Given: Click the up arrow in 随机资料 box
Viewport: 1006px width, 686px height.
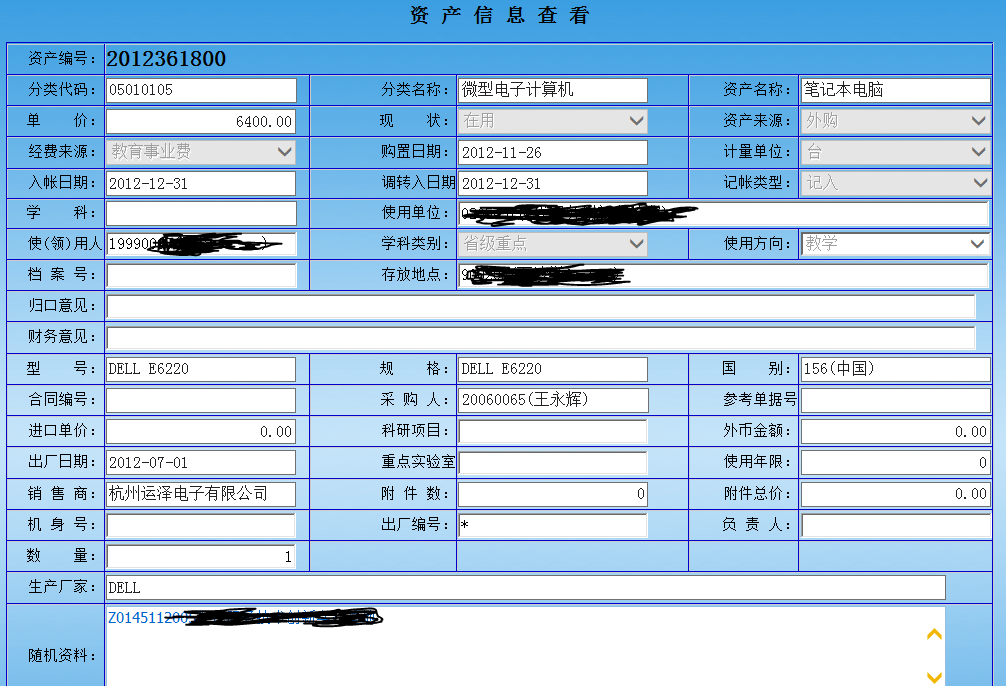Looking at the screenshot, I should pyautogui.click(x=934, y=634).
